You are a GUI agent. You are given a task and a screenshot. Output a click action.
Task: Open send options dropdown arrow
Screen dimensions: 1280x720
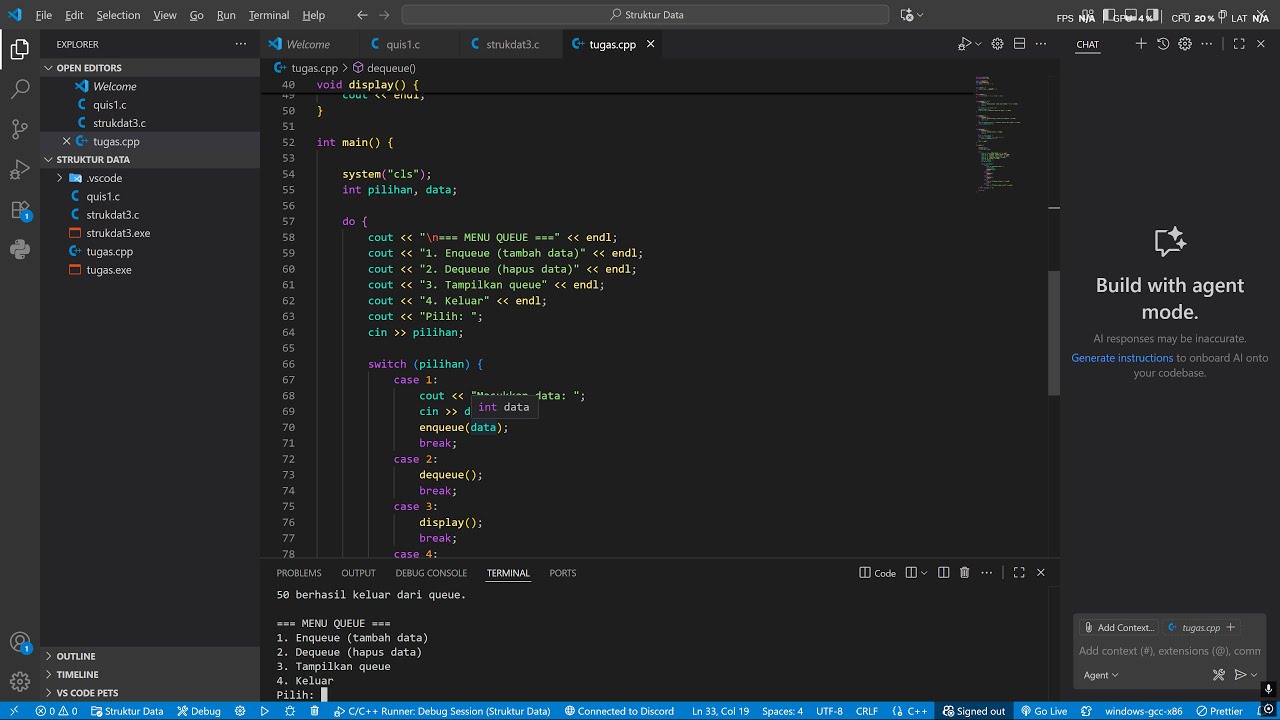coord(1254,675)
